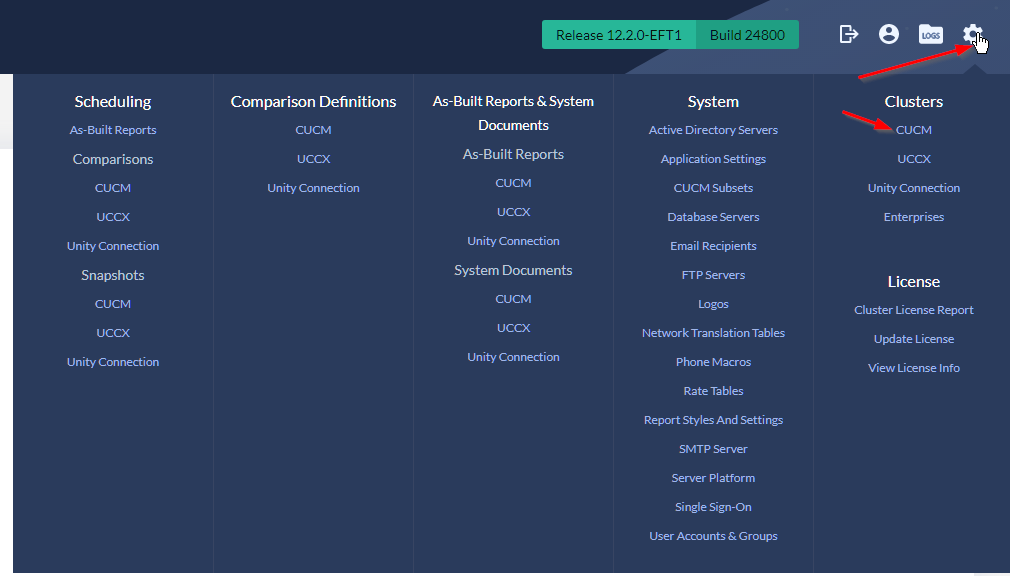The image size is (1010, 576).
Task: Click the Snapshots subheading
Action: pos(113,275)
